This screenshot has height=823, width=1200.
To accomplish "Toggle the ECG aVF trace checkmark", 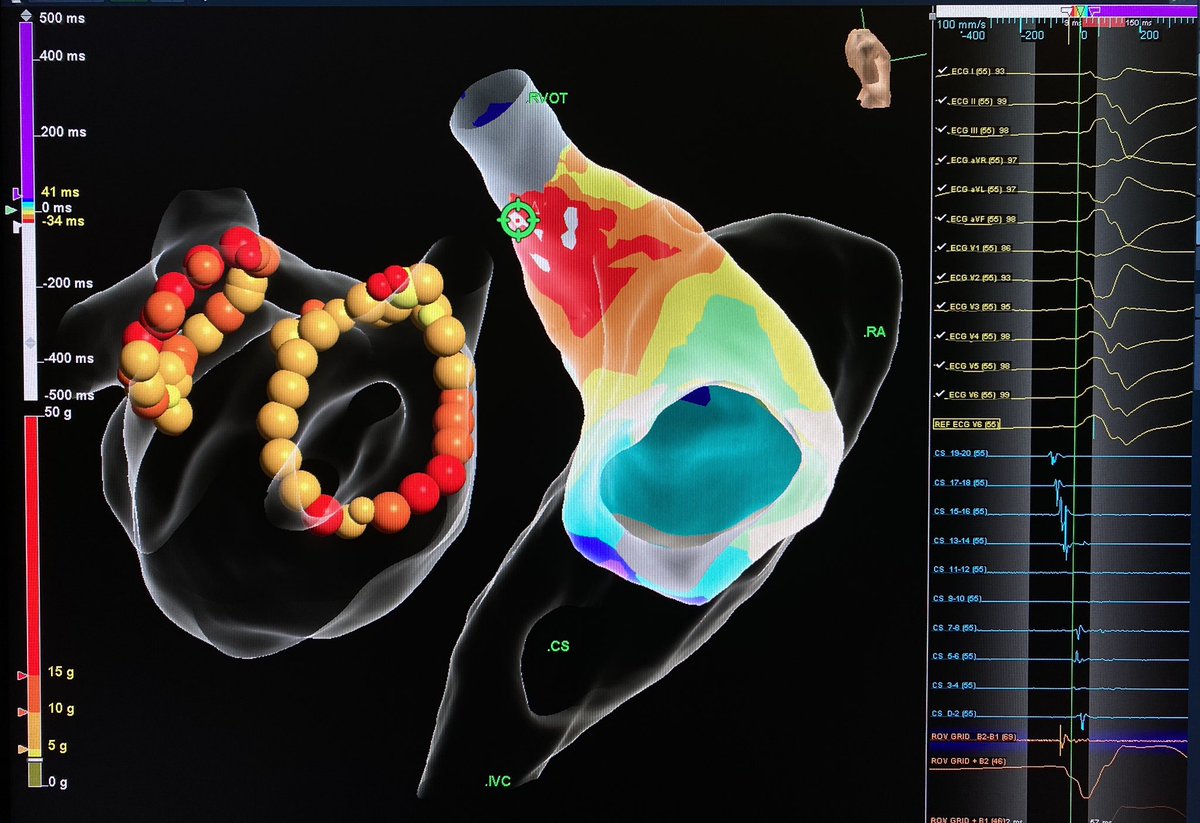I will pos(940,218).
